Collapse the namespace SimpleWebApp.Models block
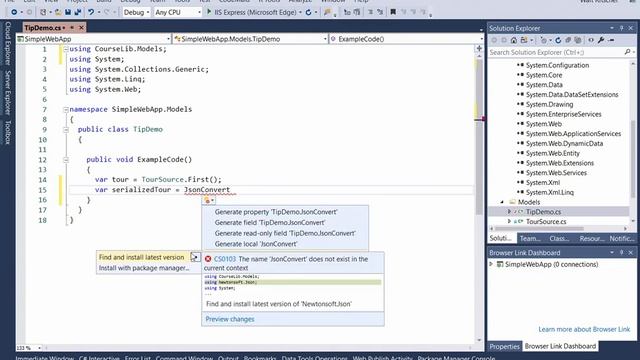This screenshot has width=640, height=360. point(65,109)
